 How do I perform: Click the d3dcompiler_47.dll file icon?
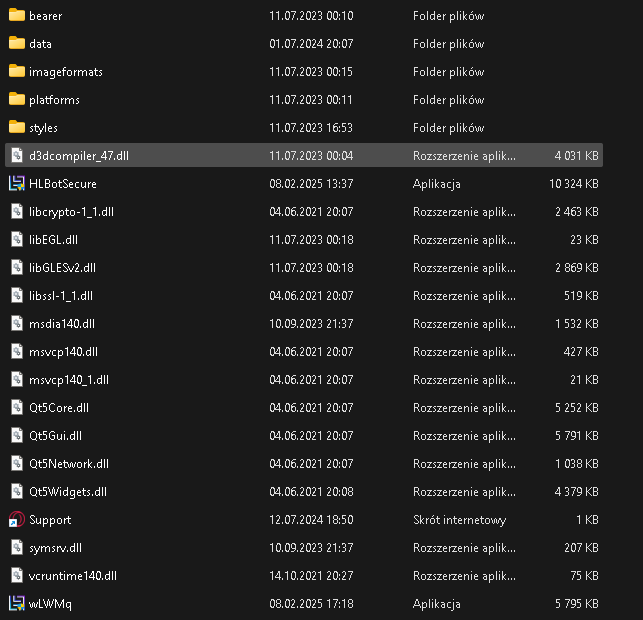(16, 156)
